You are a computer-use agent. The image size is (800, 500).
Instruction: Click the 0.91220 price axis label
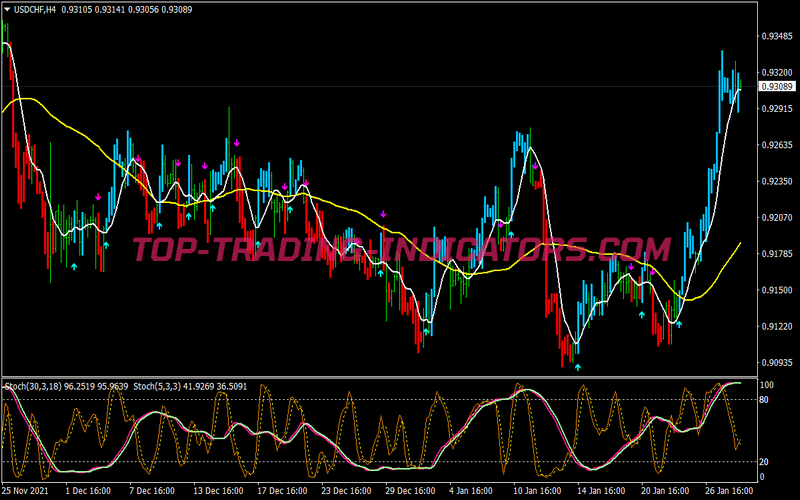[777, 326]
